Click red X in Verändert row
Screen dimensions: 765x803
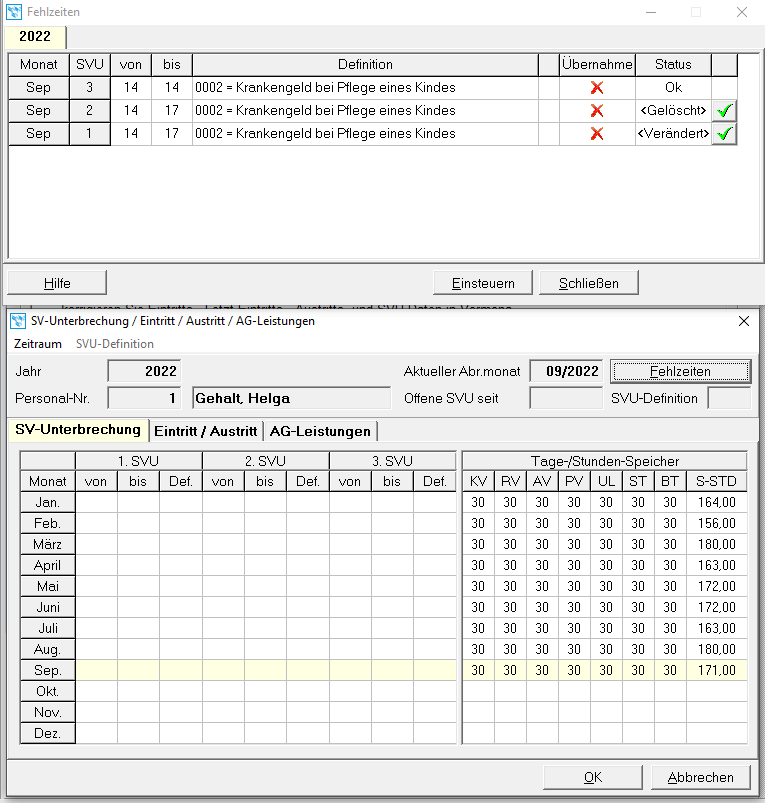click(x=597, y=134)
